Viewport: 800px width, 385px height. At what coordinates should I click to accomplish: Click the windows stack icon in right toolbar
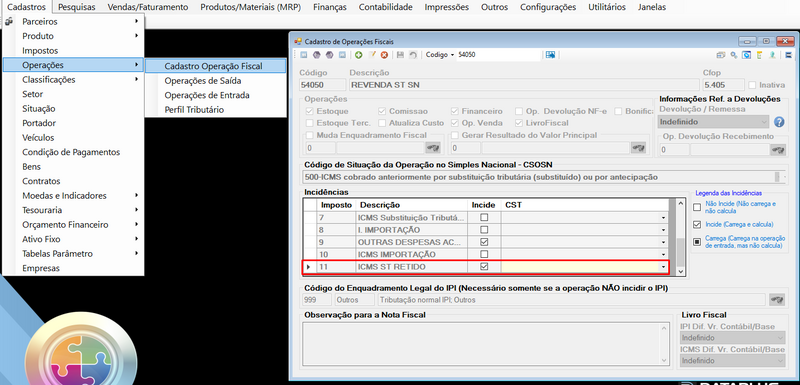point(720,55)
